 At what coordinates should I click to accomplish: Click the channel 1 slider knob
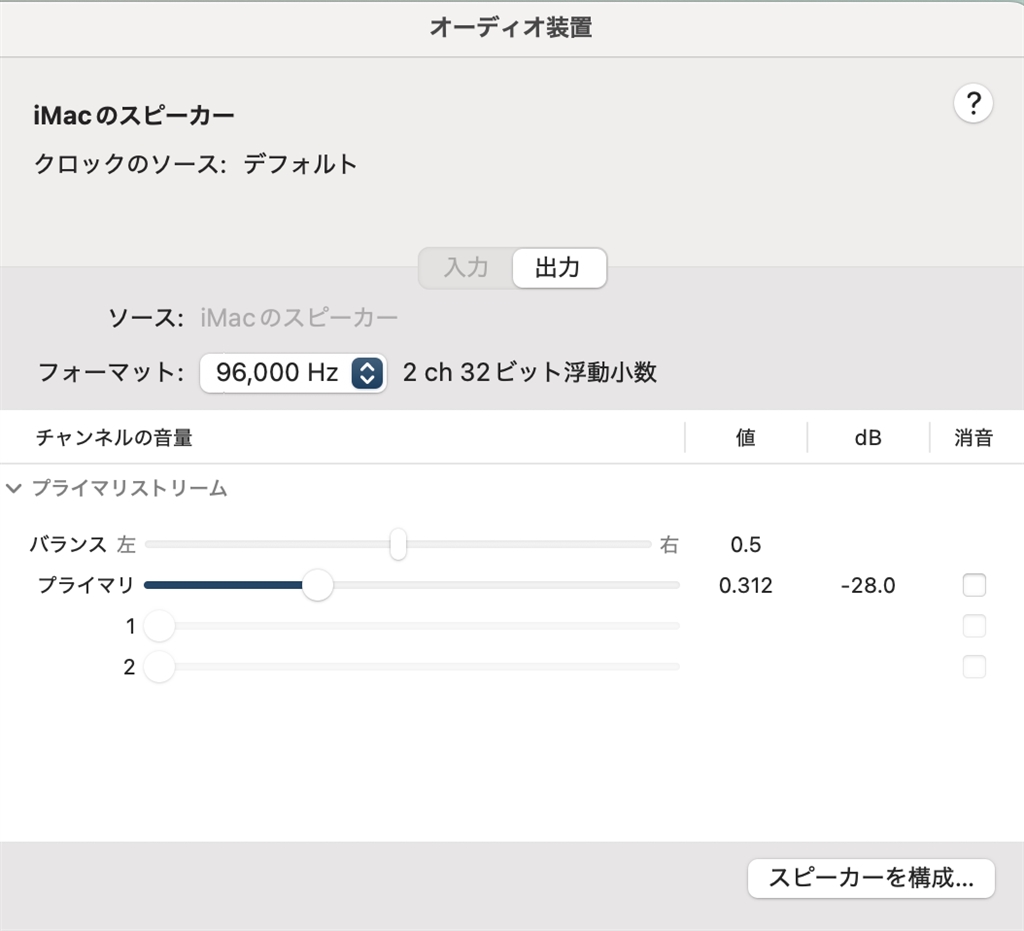point(159,626)
